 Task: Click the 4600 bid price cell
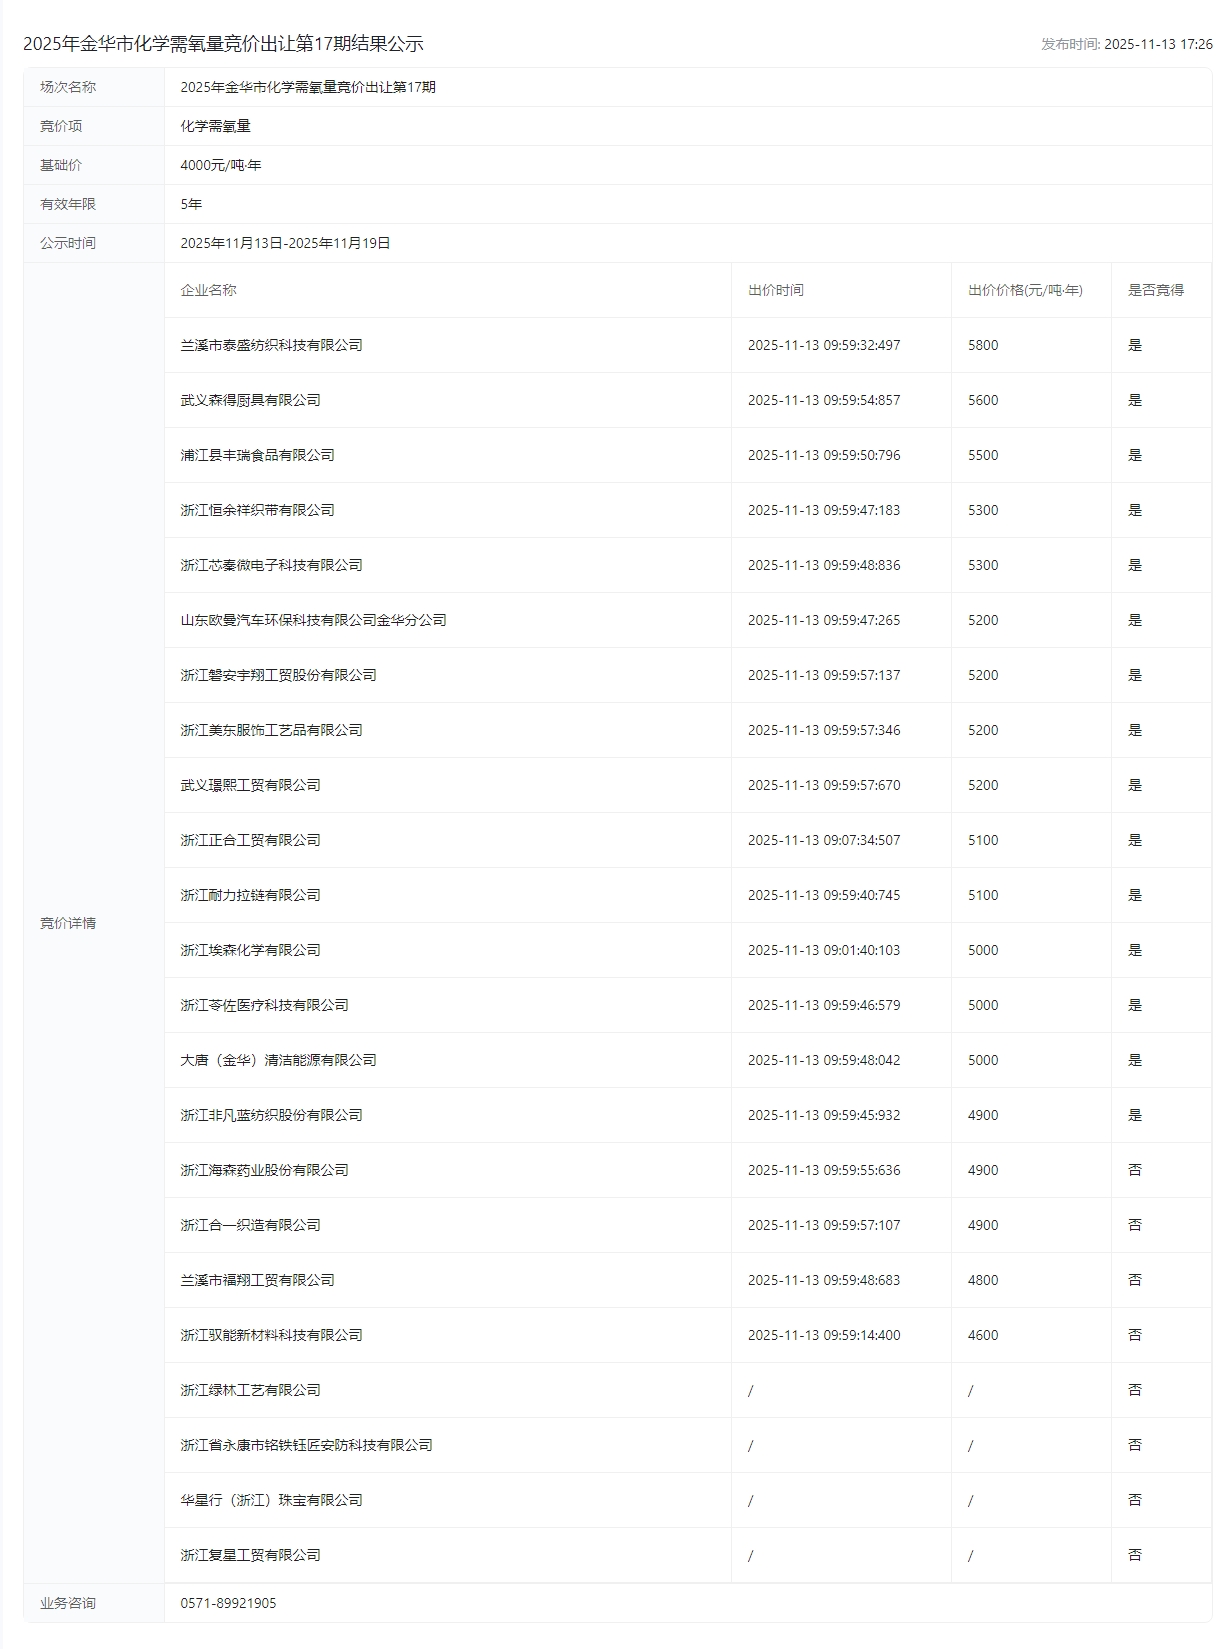(982, 1335)
